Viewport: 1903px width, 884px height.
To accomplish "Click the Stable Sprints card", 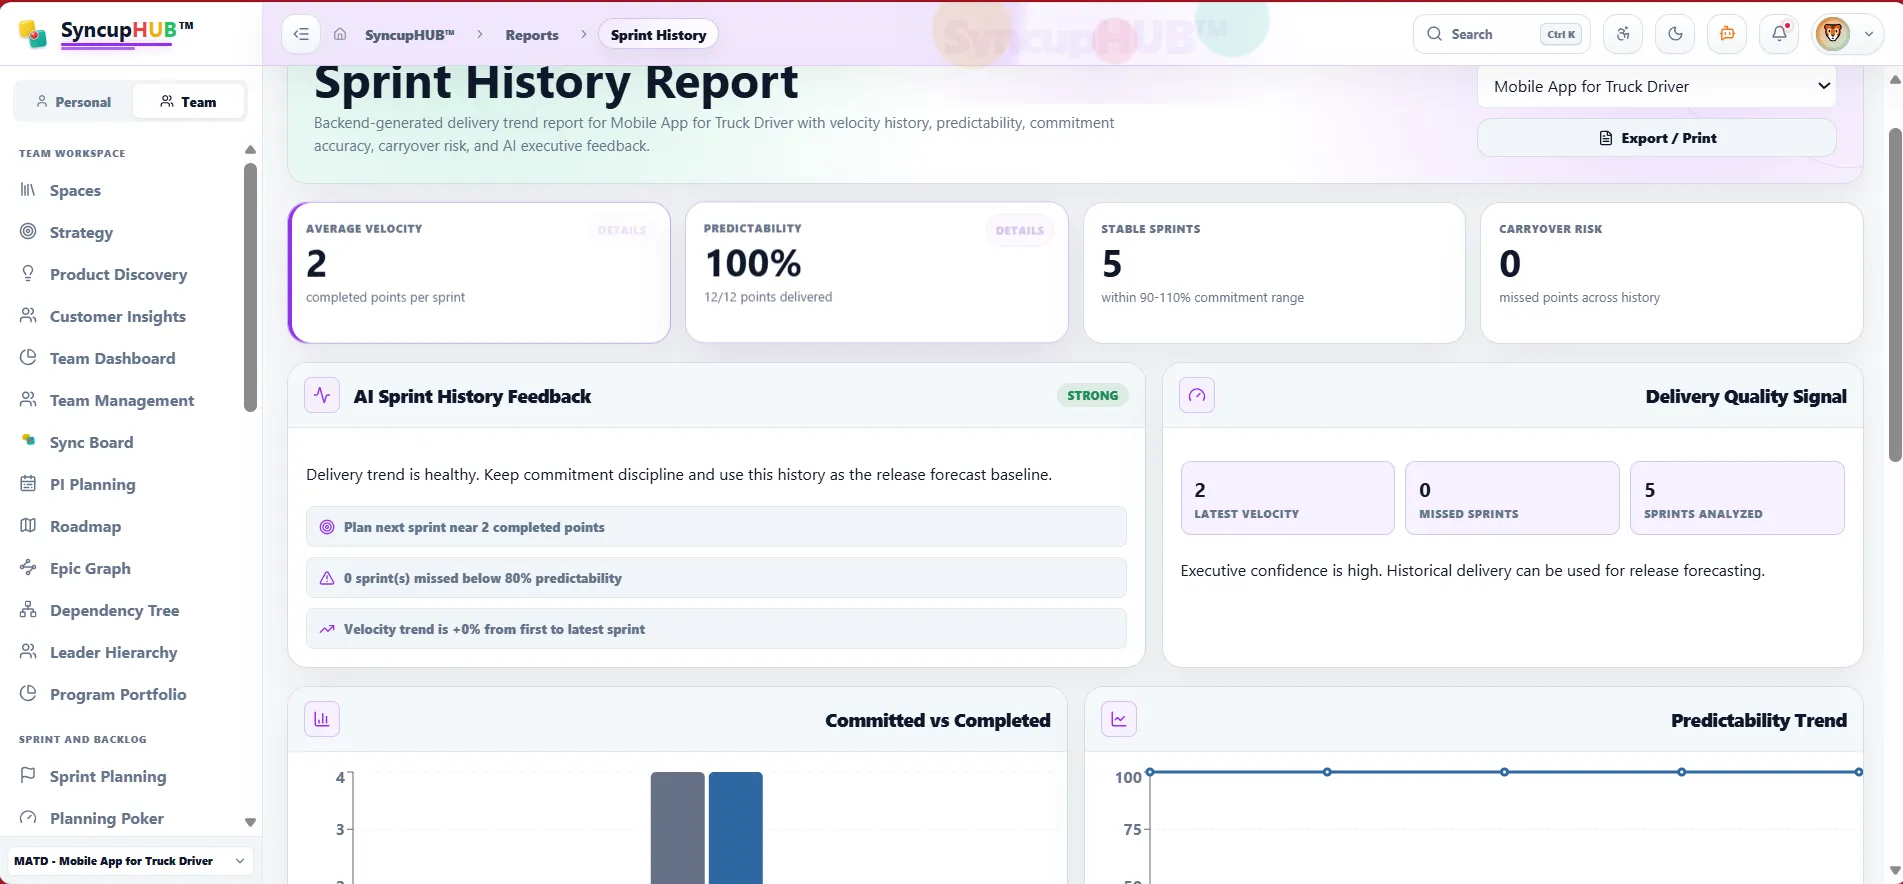I will 1274,273.
